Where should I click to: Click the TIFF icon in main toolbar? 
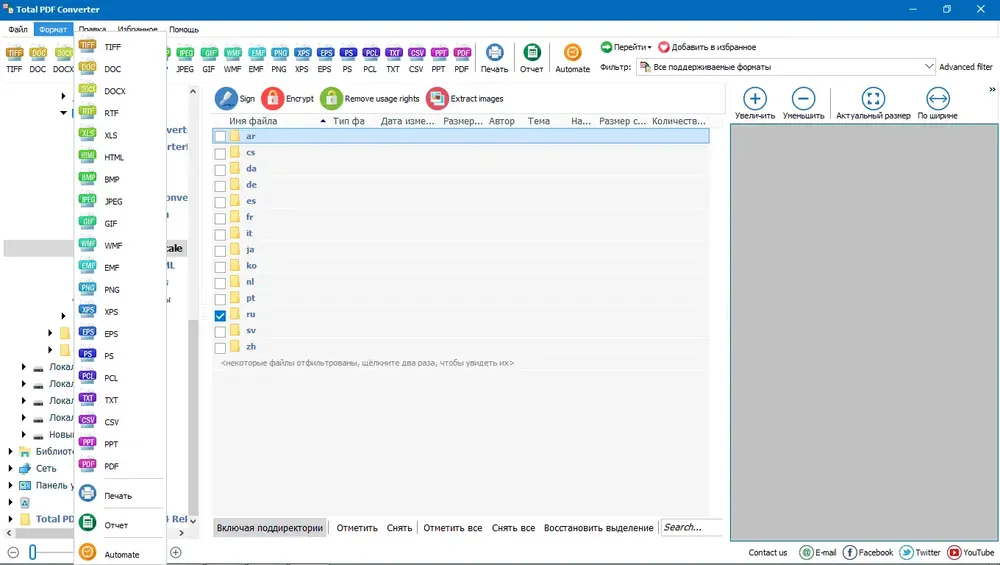point(14,59)
